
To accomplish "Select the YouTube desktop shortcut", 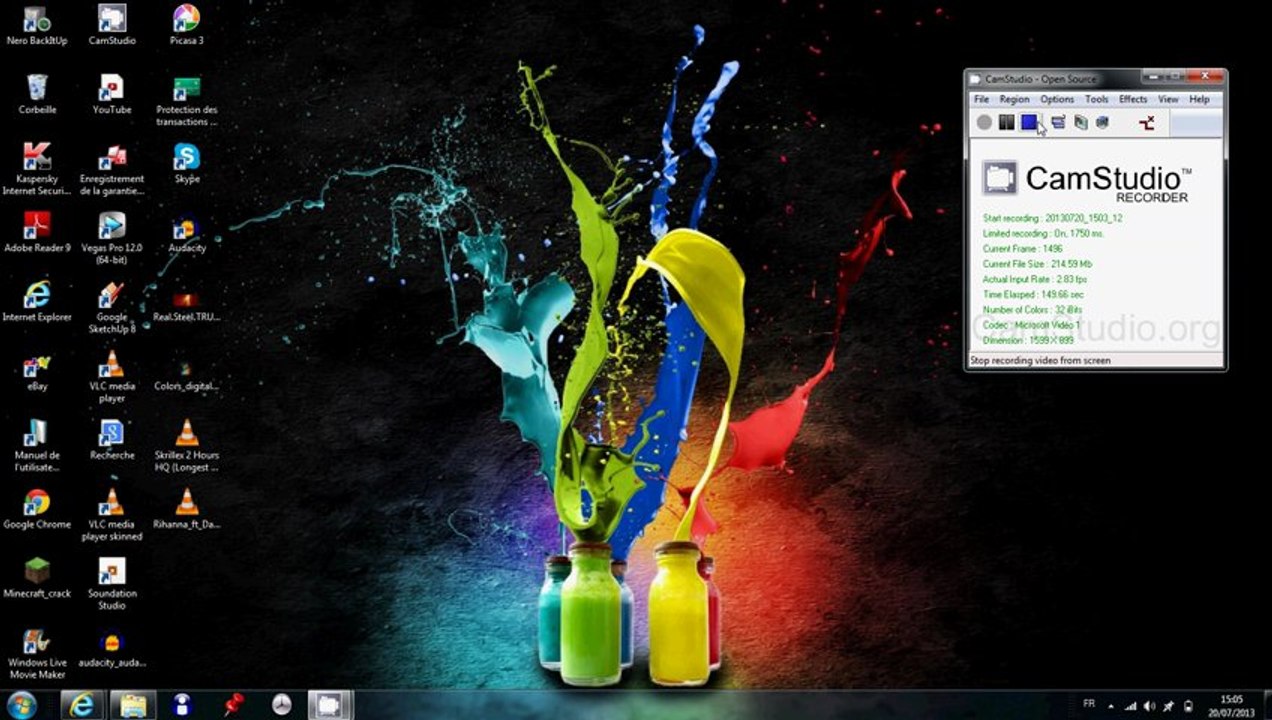I will pos(112,94).
